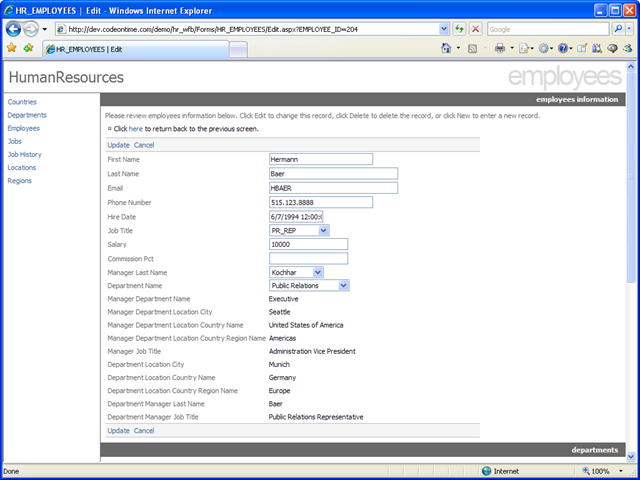The image size is (640, 480).
Task: Expand the address bar history dropdown
Action: 444,29
